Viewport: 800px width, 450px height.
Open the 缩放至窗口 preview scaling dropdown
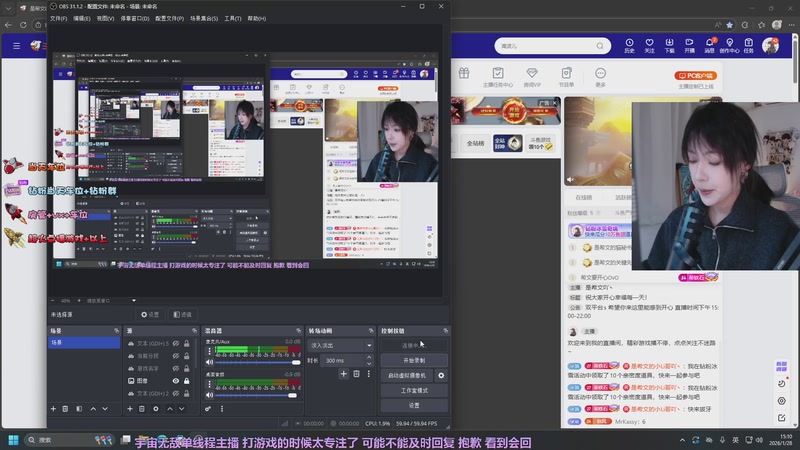(x=111, y=301)
